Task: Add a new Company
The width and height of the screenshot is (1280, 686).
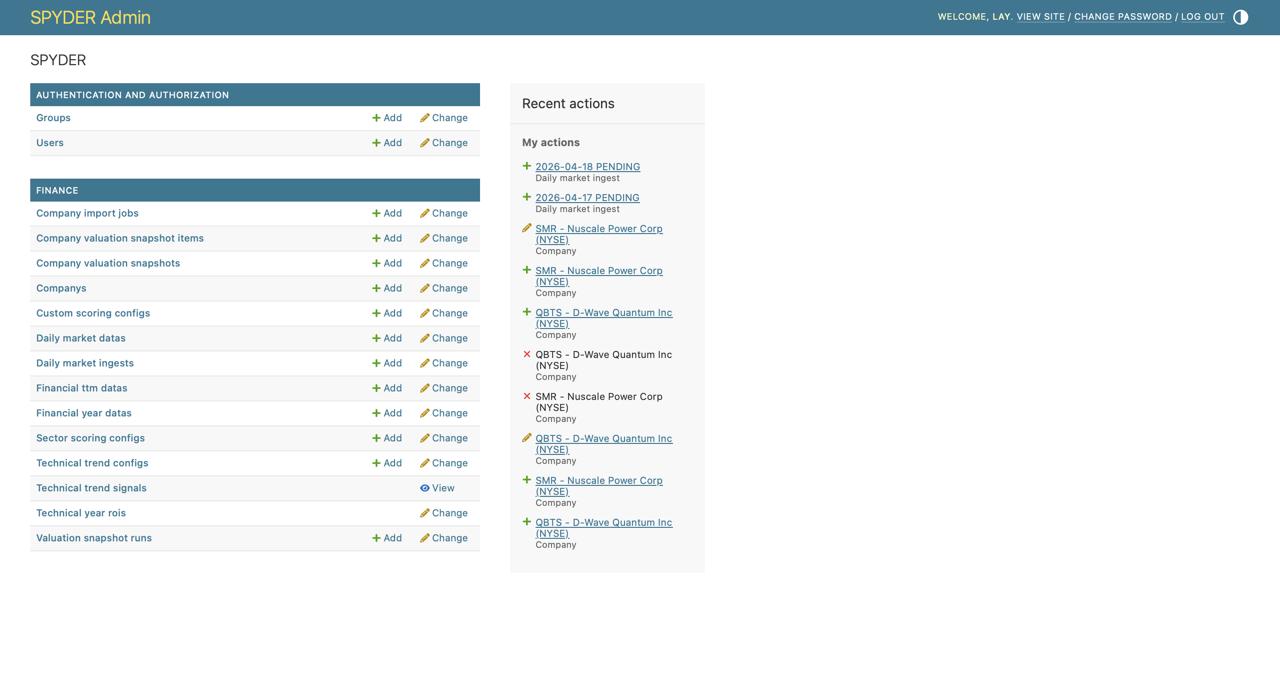Action: pyautogui.click(x=387, y=288)
